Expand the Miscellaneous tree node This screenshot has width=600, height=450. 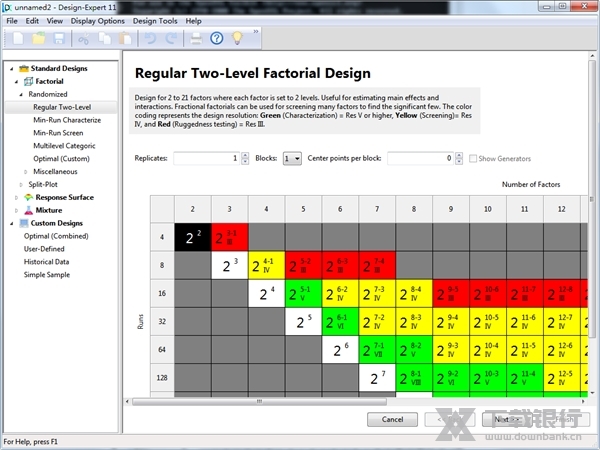26,172
